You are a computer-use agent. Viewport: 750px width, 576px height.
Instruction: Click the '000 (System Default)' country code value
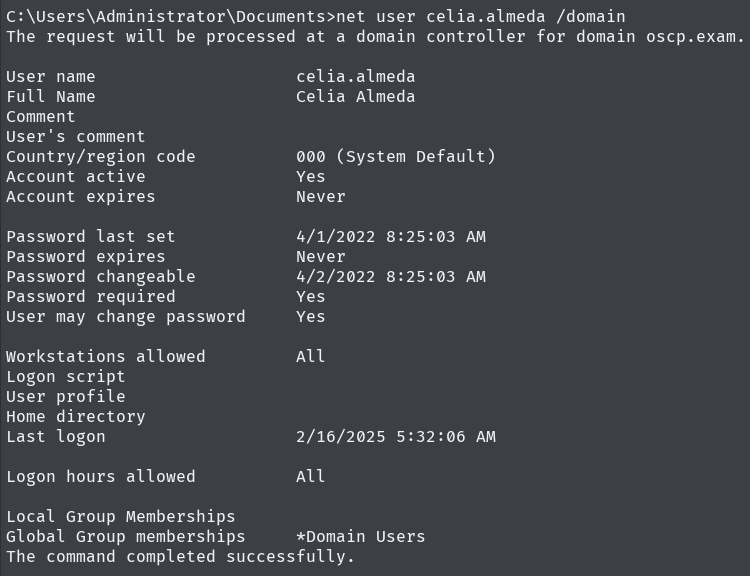coord(395,156)
